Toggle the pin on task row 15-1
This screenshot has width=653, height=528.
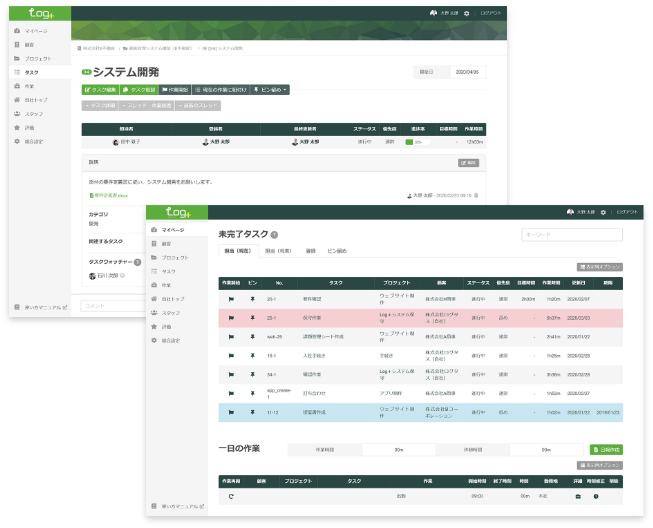(253, 355)
